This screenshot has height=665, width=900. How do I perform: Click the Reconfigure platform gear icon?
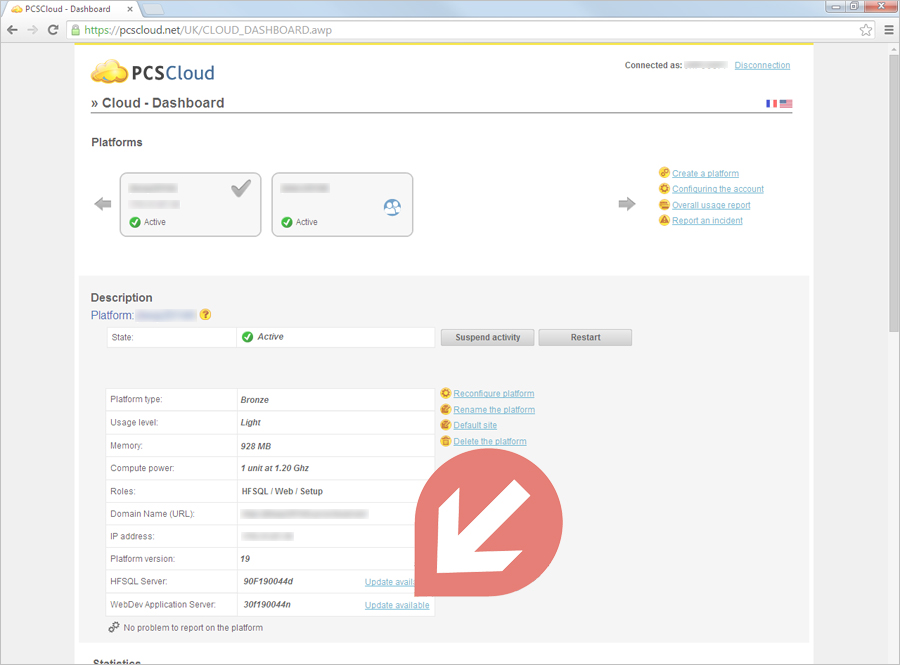click(x=445, y=393)
